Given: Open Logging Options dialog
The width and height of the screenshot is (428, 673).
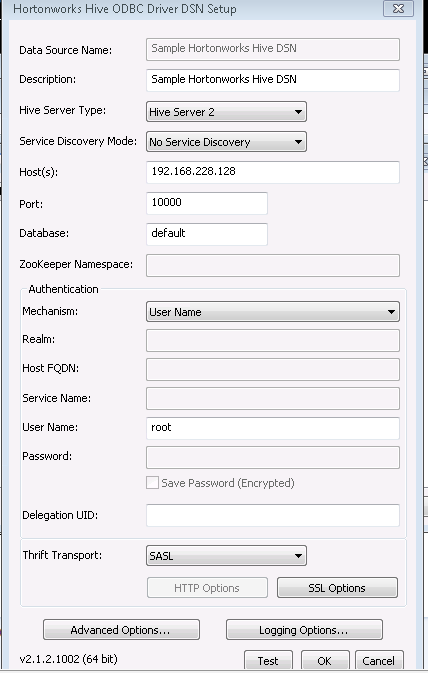Looking at the screenshot, I should [x=304, y=630].
